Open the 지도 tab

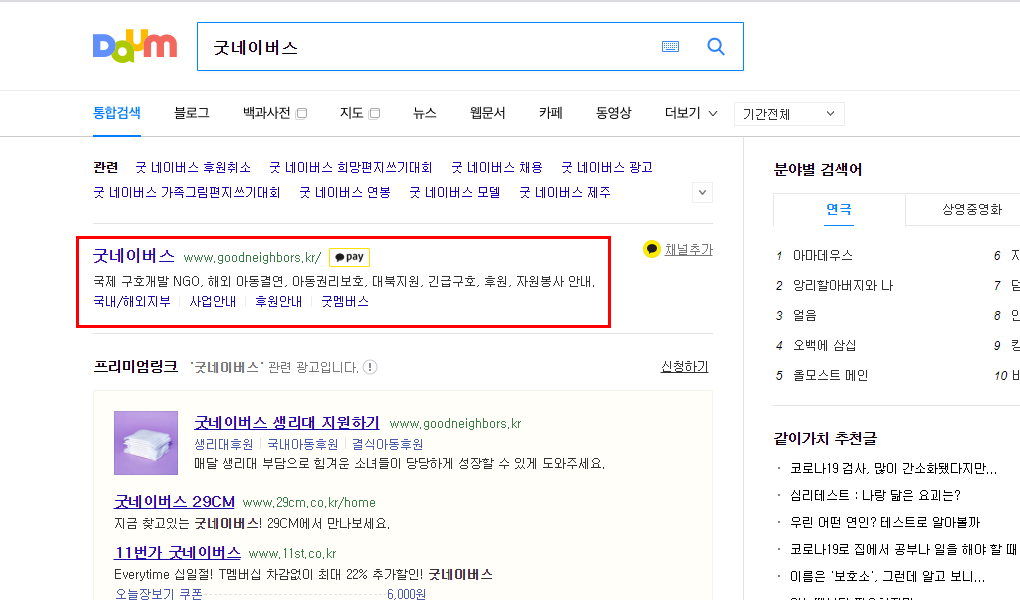coord(351,113)
